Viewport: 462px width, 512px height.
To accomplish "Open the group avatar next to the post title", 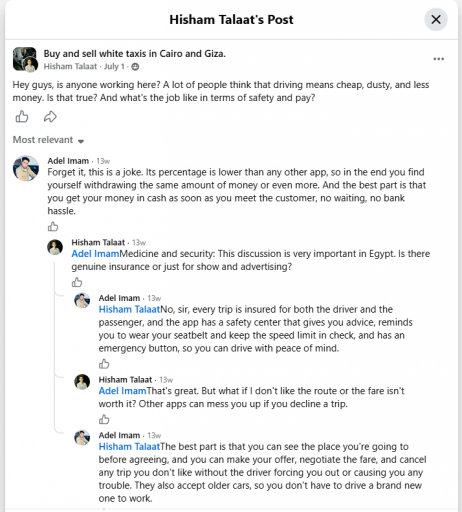I will click(x=25, y=59).
